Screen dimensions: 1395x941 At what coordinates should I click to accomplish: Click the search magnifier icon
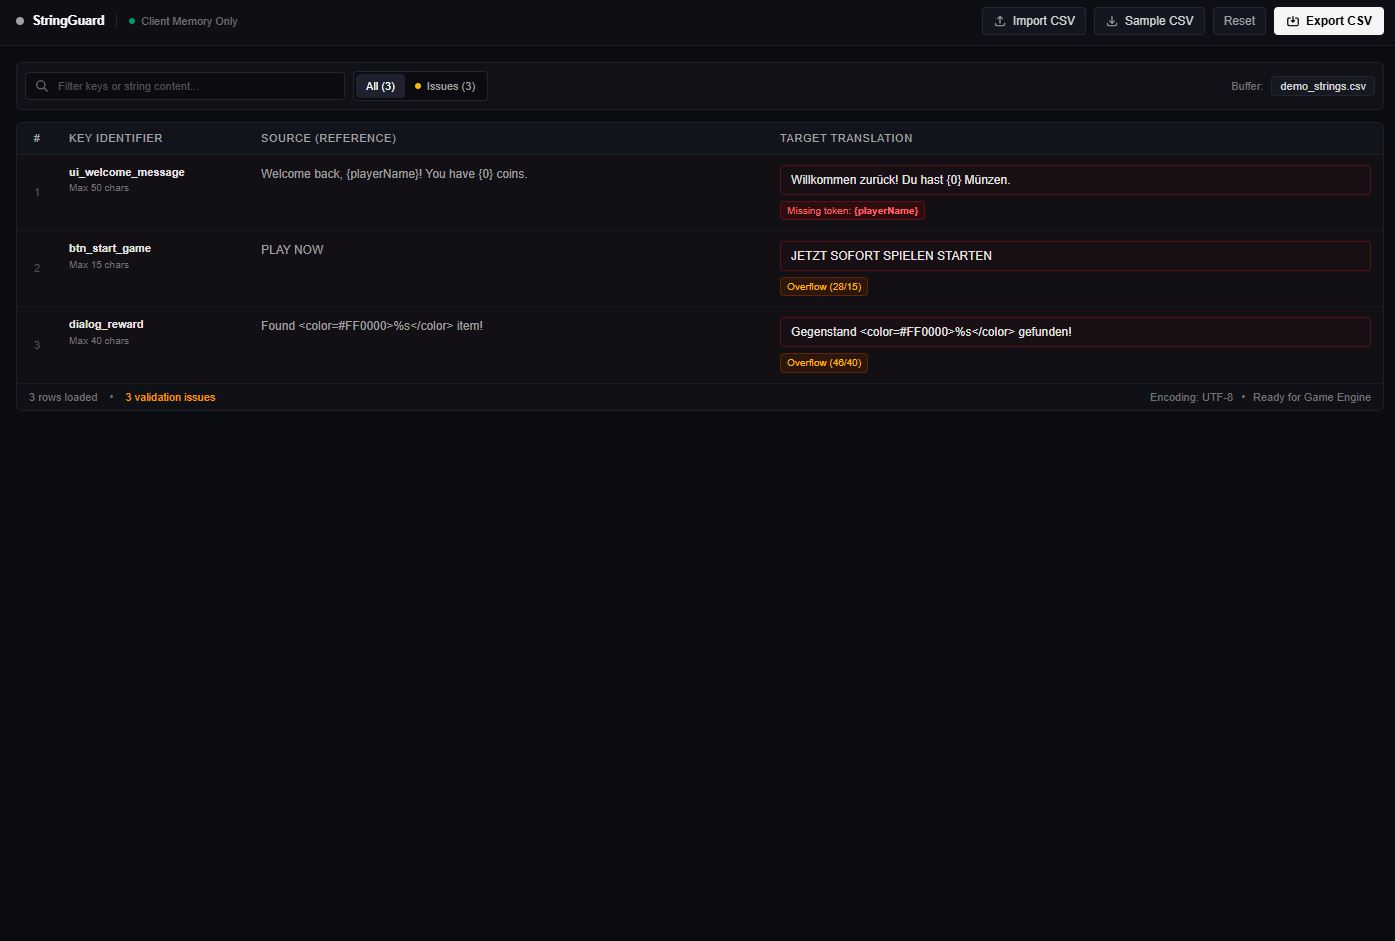coord(42,86)
